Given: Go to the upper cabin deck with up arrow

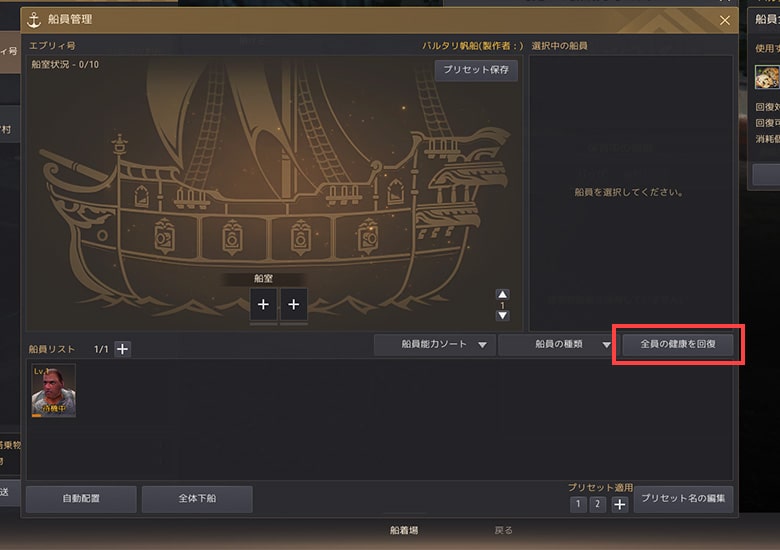Looking at the screenshot, I should pos(502,294).
